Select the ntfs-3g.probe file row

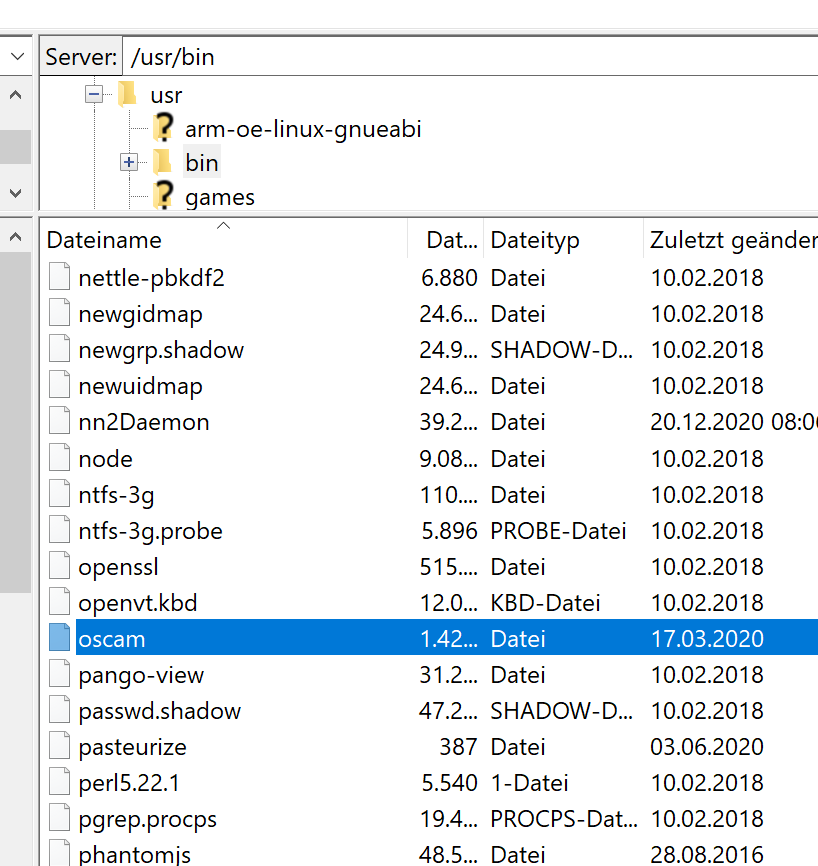(150, 531)
